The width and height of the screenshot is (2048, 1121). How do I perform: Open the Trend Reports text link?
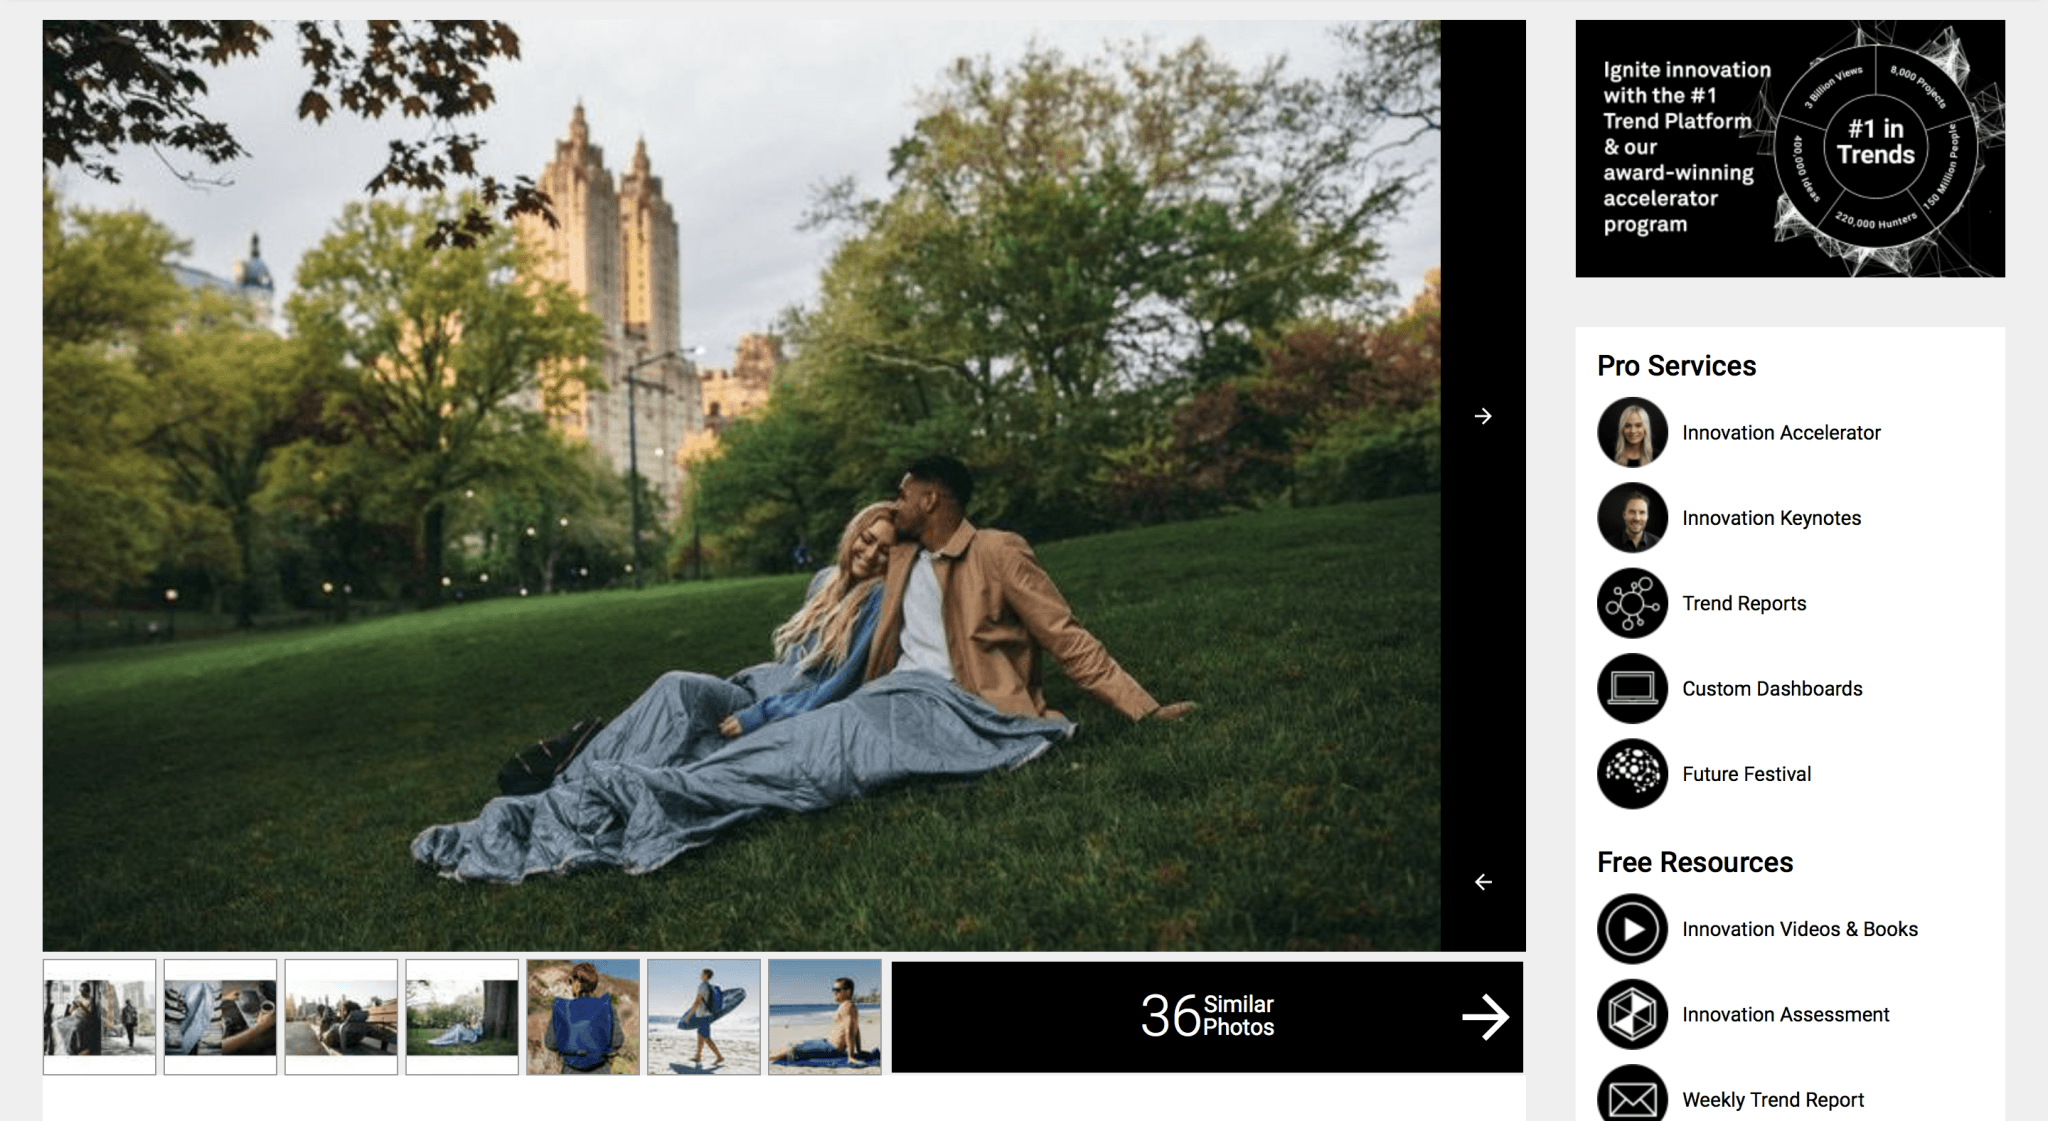[x=1744, y=603]
